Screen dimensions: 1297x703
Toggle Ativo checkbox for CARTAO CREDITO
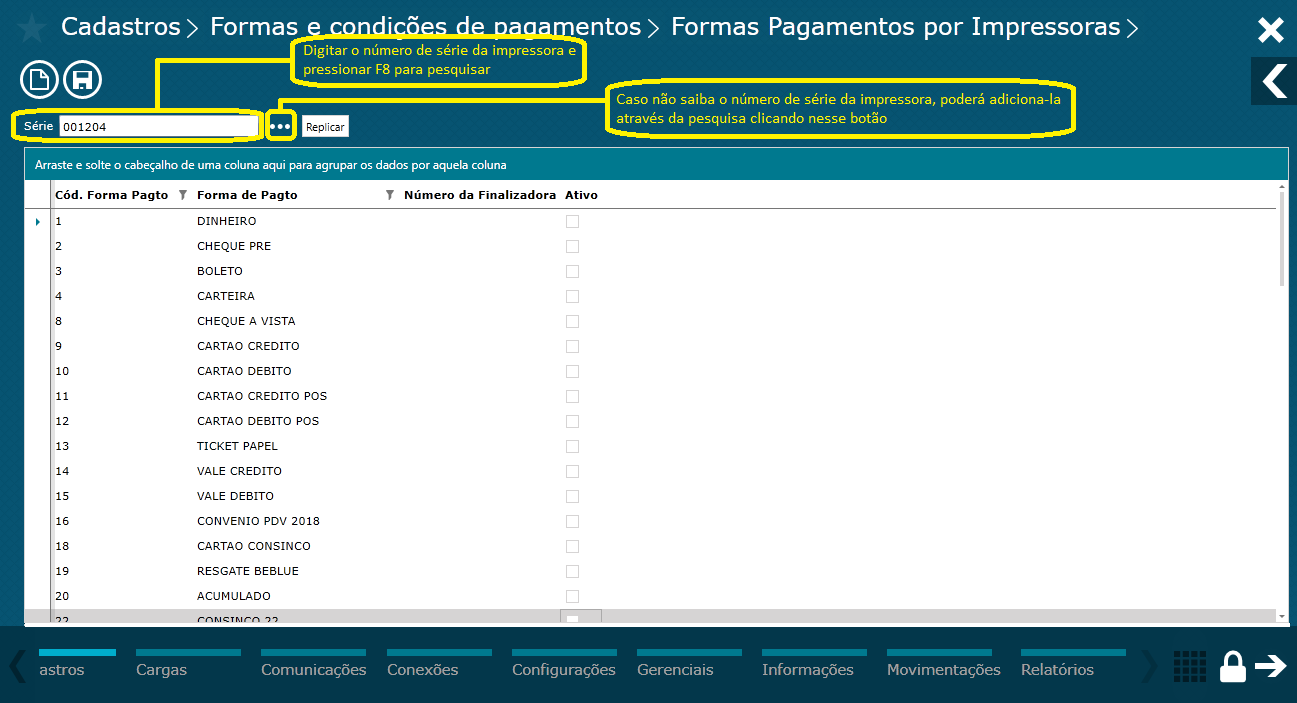pyautogui.click(x=572, y=346)
